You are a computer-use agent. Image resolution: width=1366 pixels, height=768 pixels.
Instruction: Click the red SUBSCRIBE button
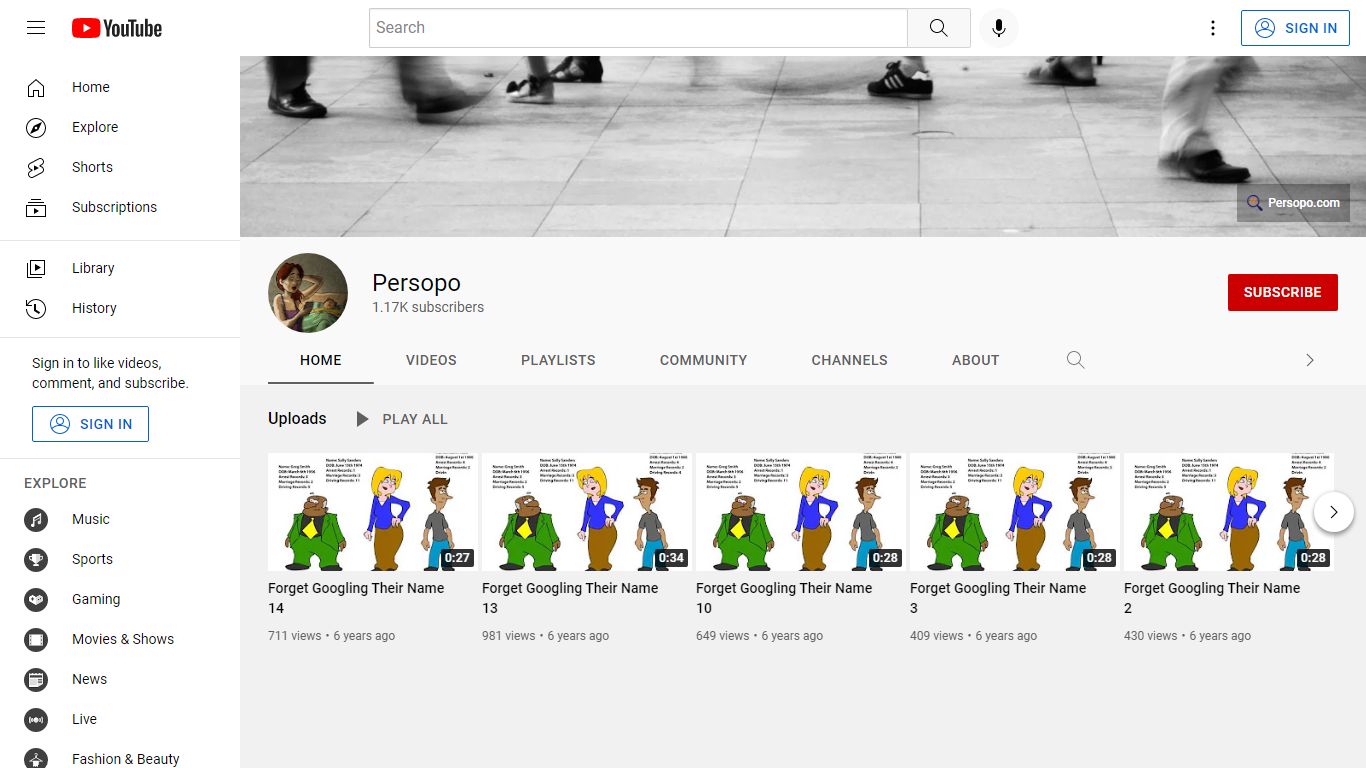[x=1282, y=292]
